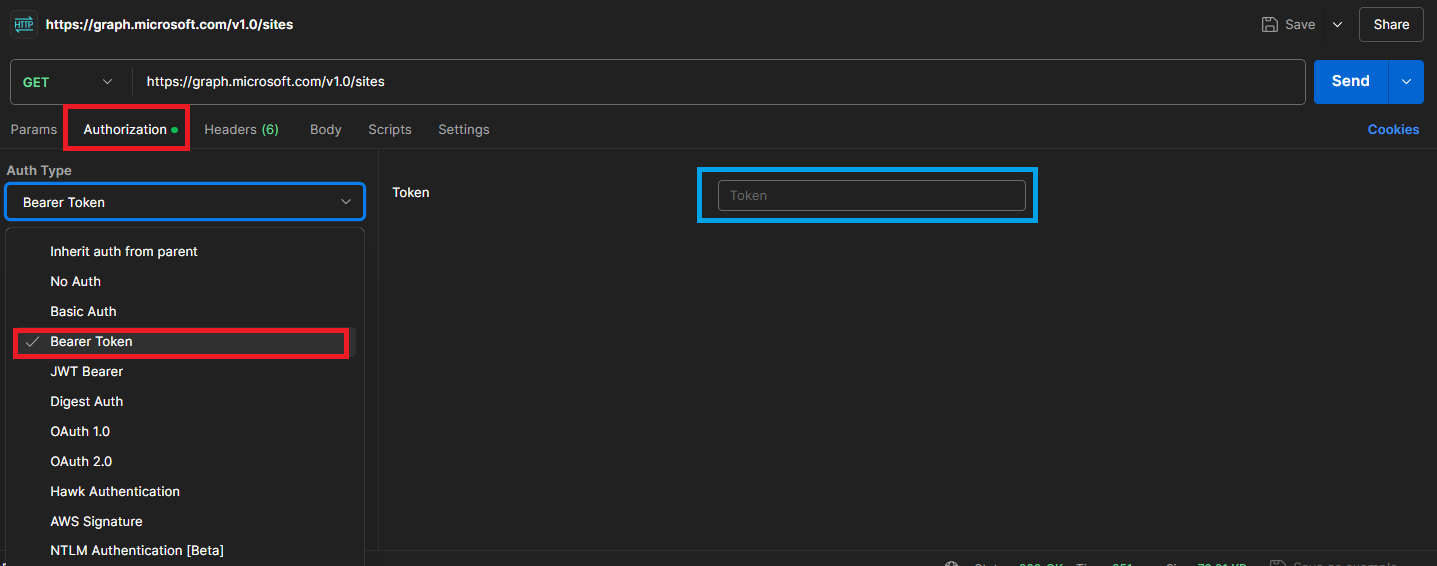This screenshot has height=566, width=1437.
Task: Switch to the Params tab
Action: tap(34, 129)
